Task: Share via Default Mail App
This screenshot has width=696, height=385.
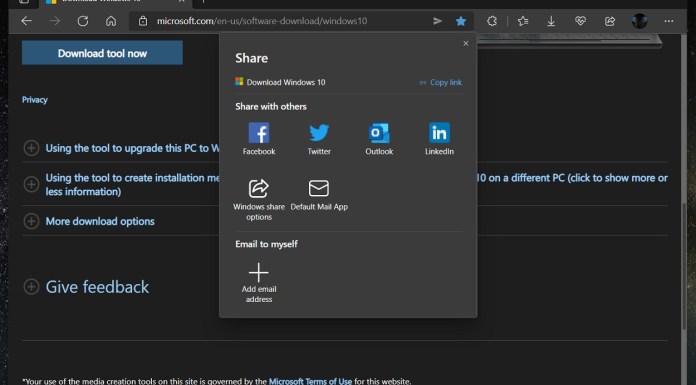Action: [319, 195]
